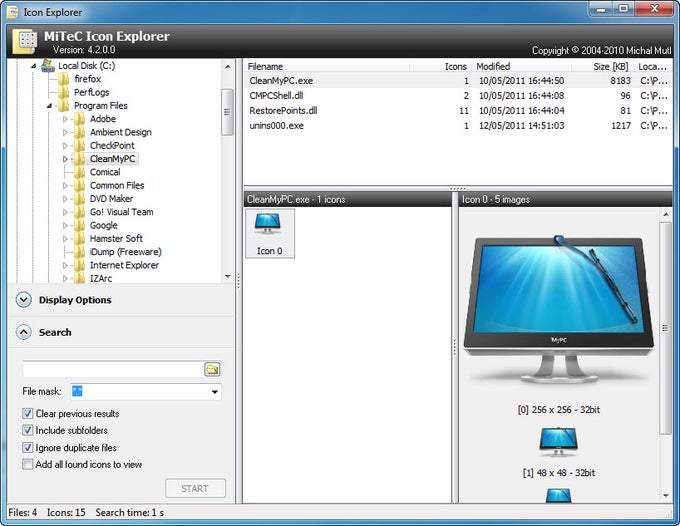Sort by Filename column header
The image size is (680, 526).
click(x=327, y=66)
